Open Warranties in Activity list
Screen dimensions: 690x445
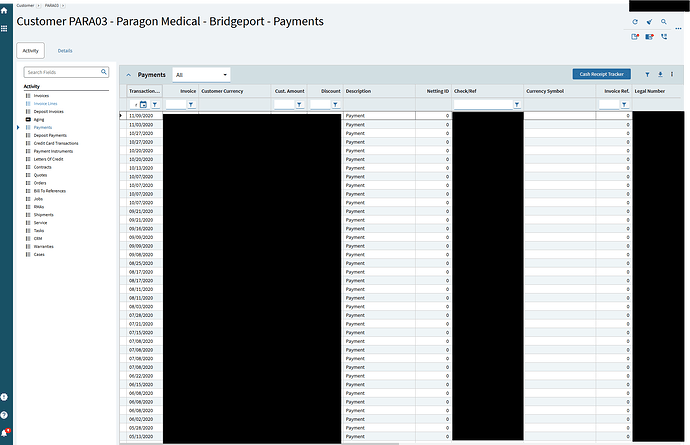[44, 246]
